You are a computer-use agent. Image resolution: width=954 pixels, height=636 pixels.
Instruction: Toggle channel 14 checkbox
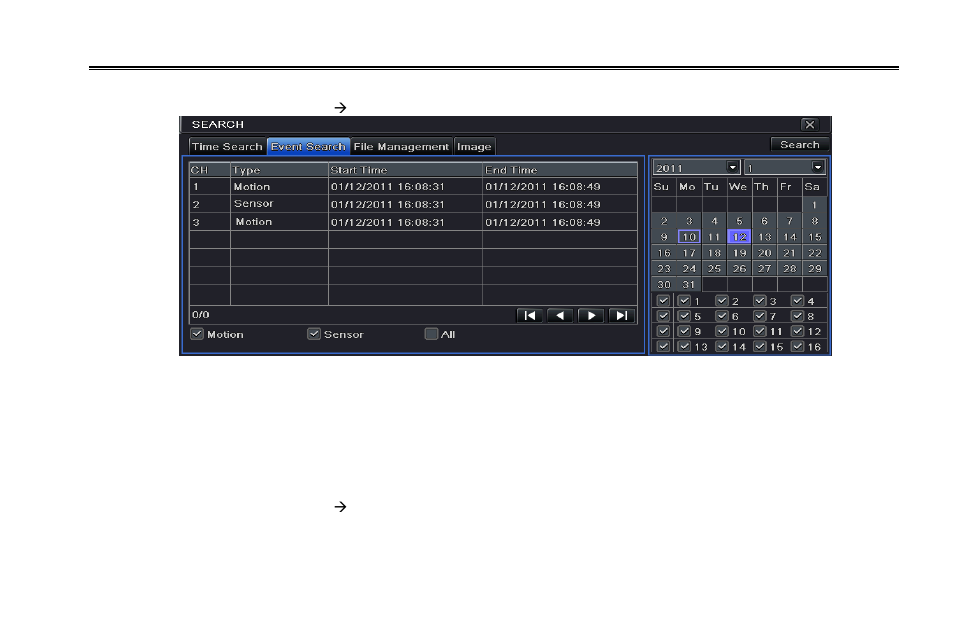tap(722, 346)
